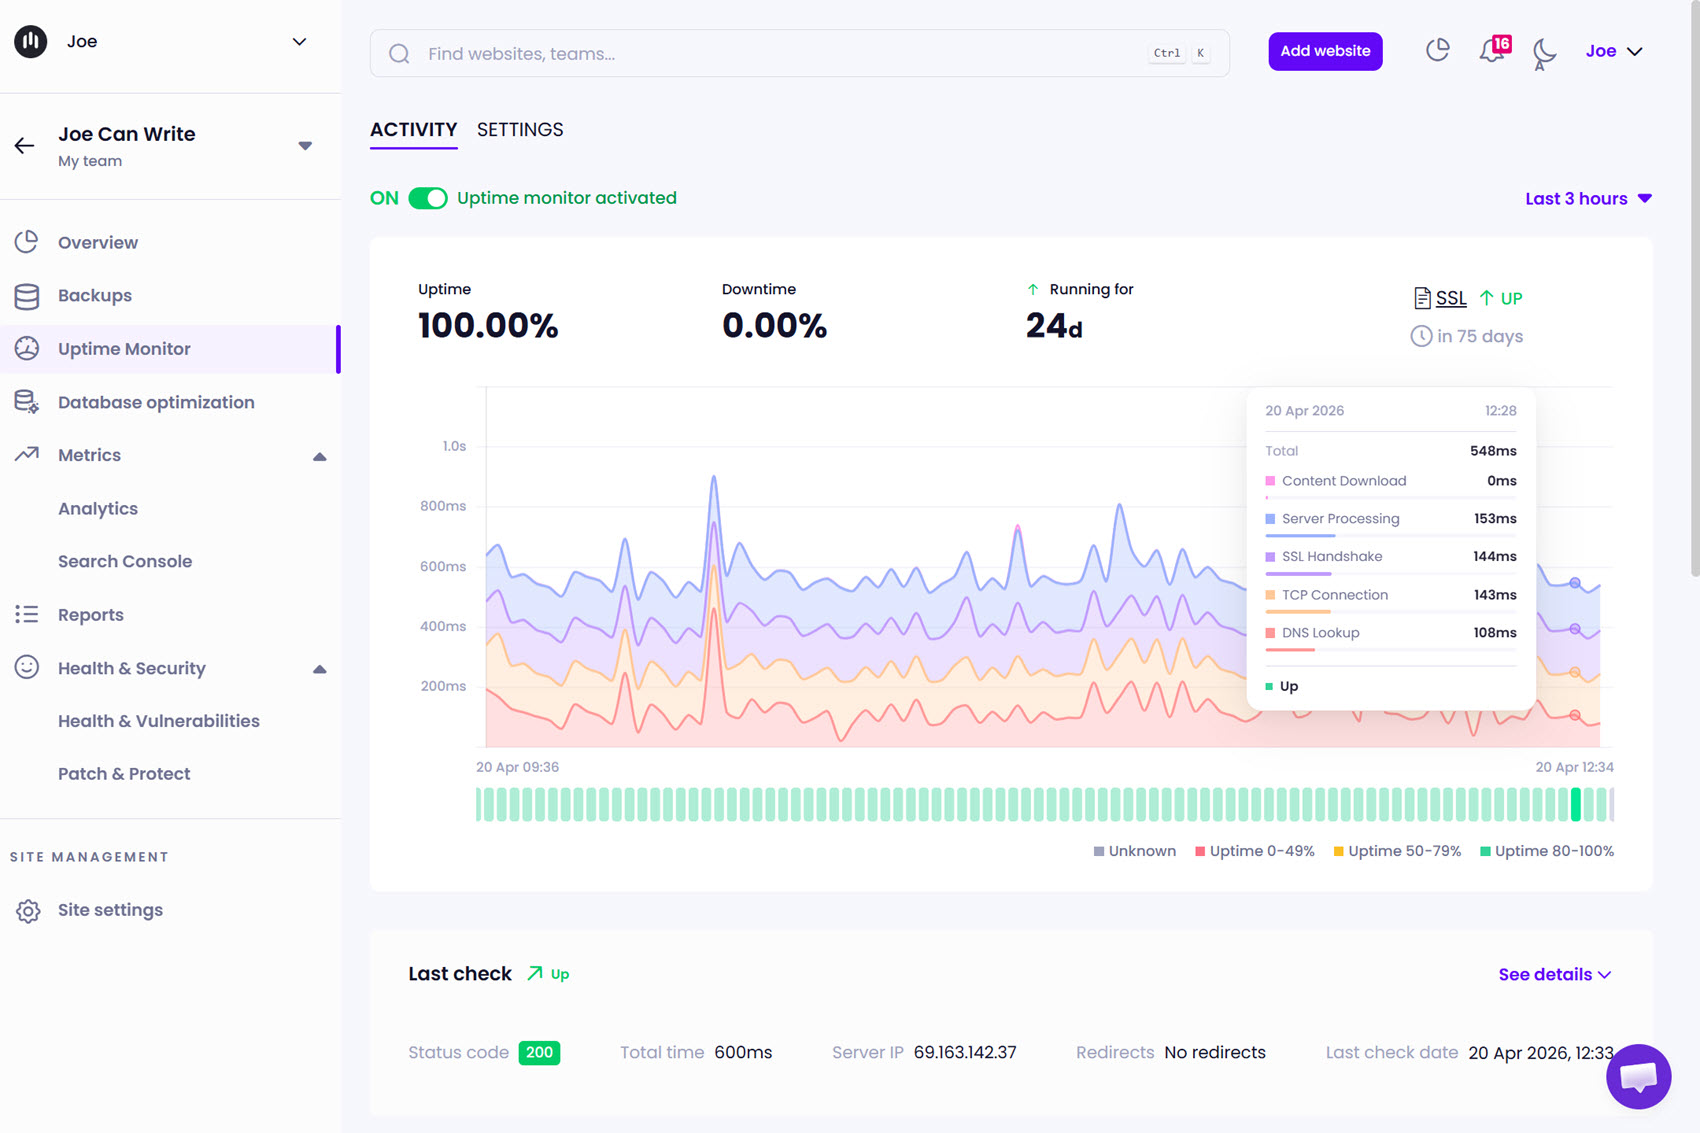Open Database optimization via its icon

point(27,401)
